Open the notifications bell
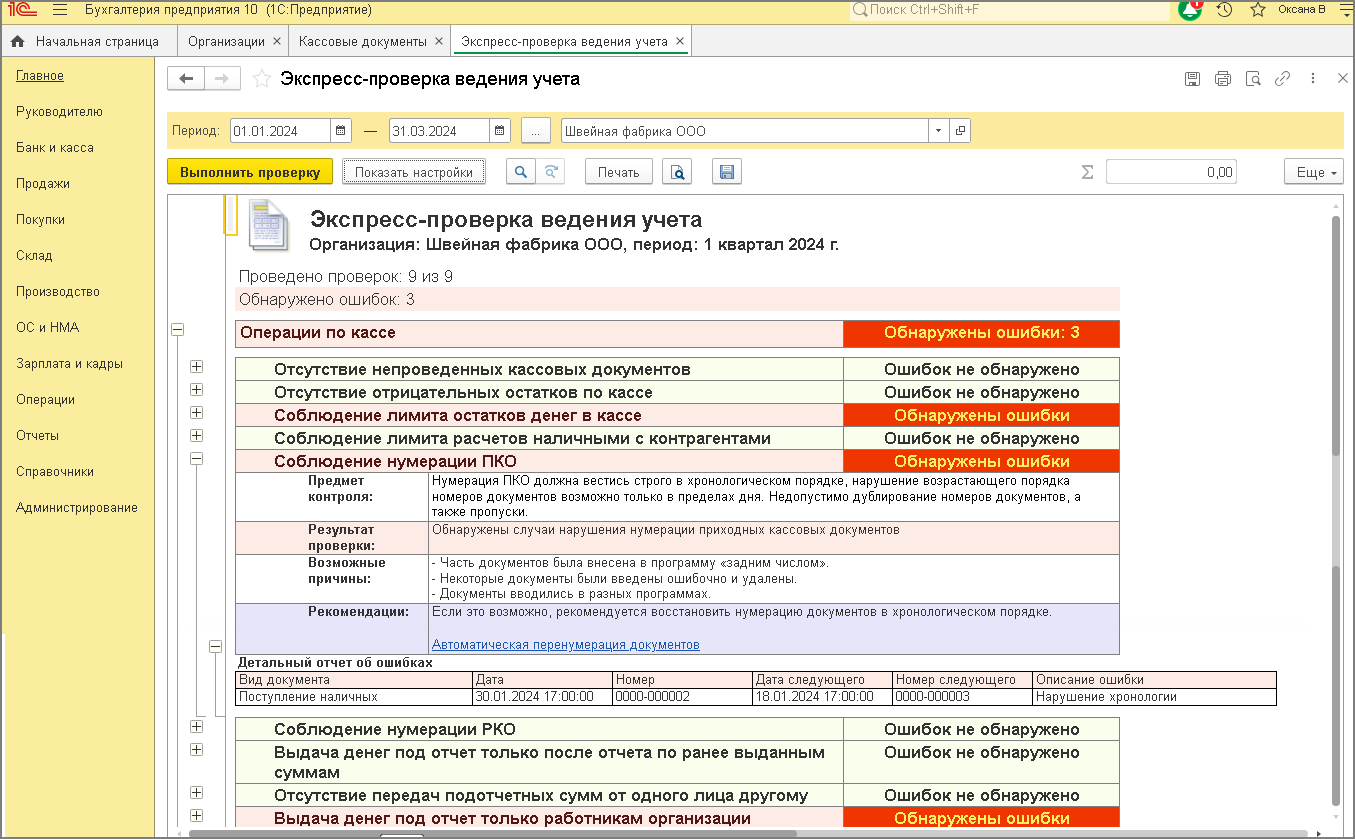The width and height of the screenshot is (1355, 839). pyautogui.click(x=1190, y=10)
